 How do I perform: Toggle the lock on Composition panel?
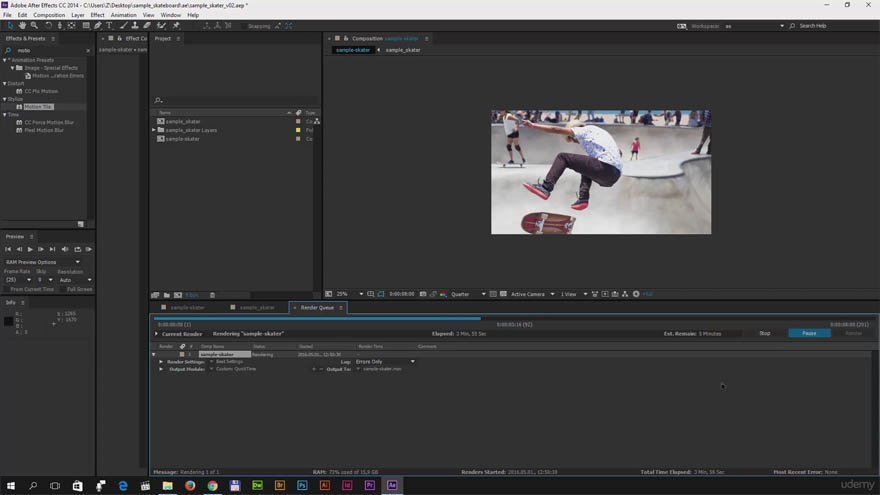pyautogui.click(x=346, y=39)
